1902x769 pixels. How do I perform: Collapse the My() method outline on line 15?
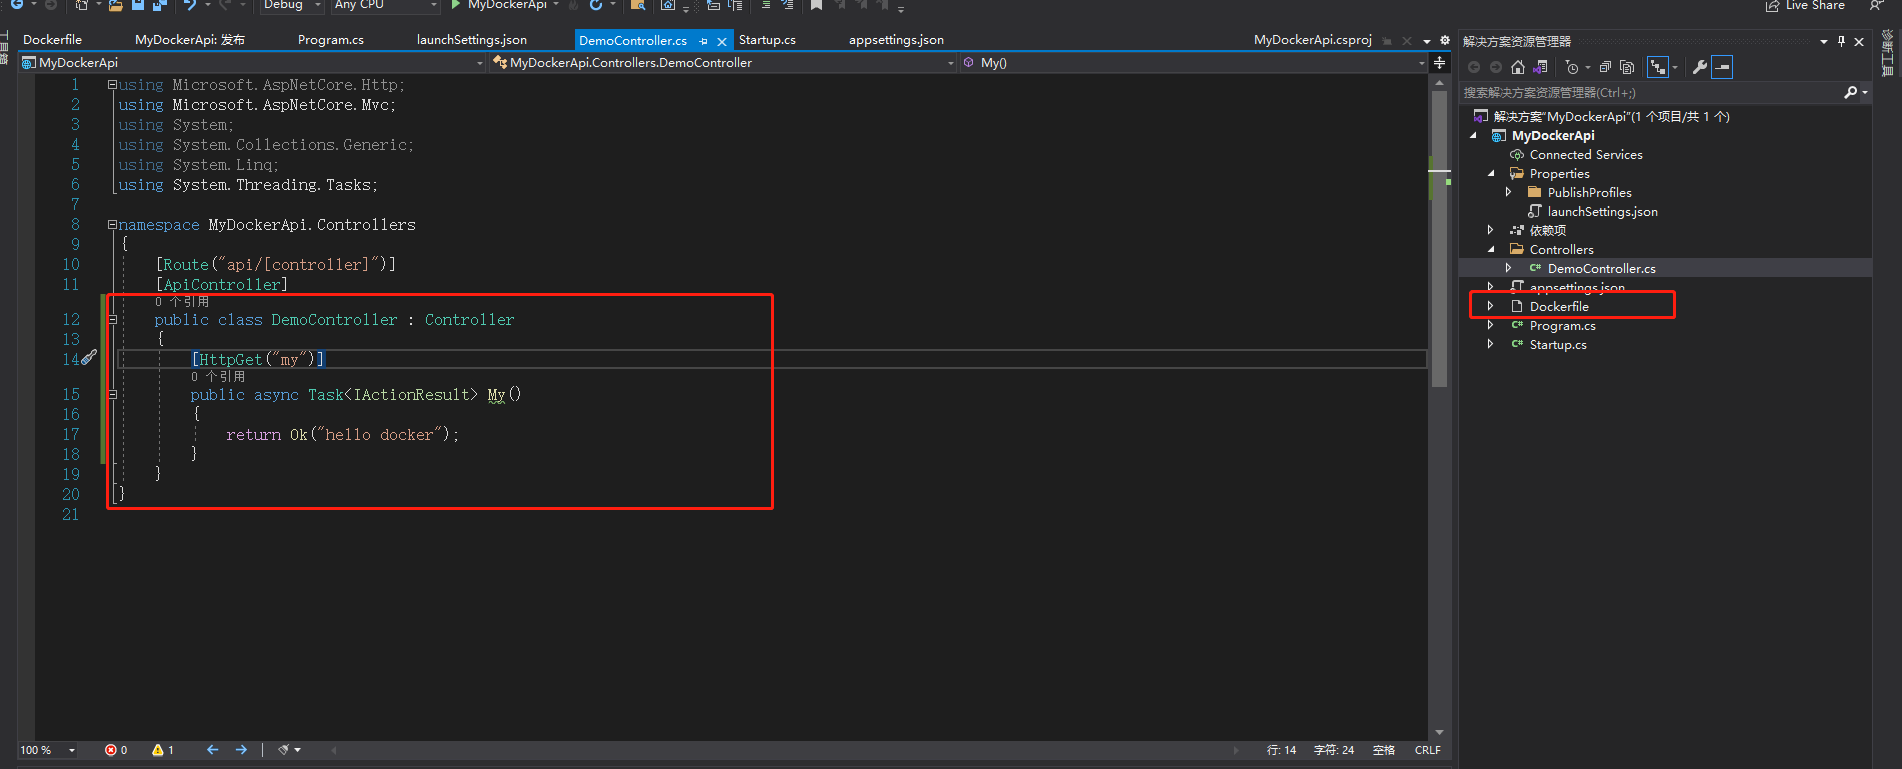[x=112, y=395]
